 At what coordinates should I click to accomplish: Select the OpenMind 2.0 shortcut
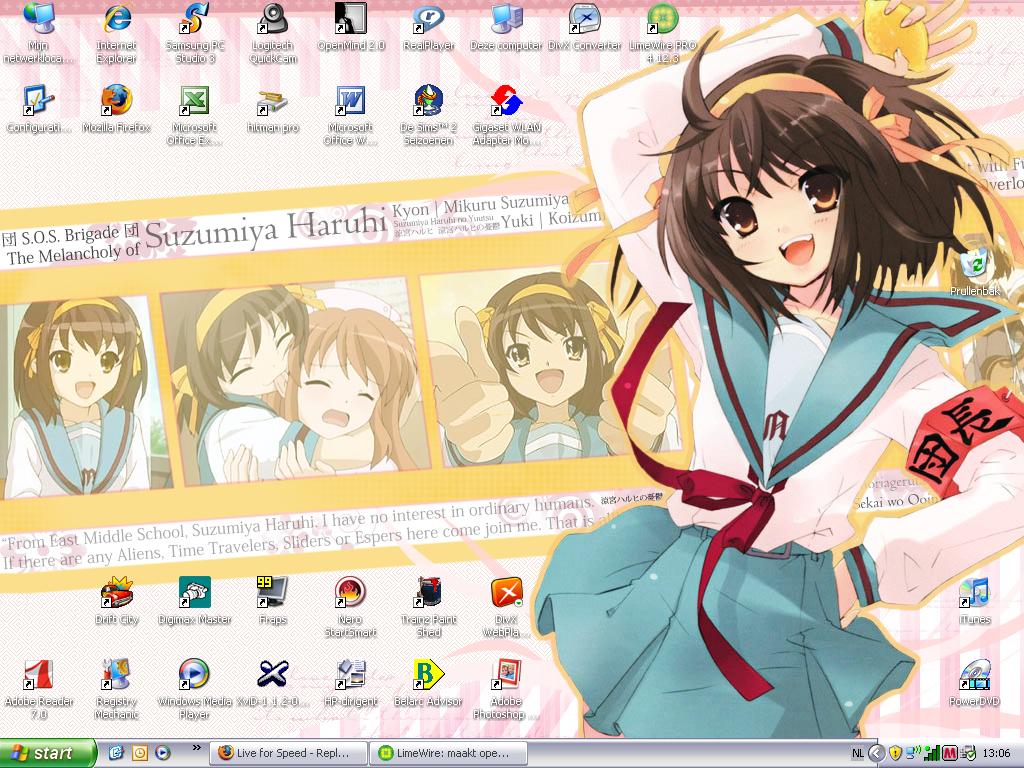[351, 27]
